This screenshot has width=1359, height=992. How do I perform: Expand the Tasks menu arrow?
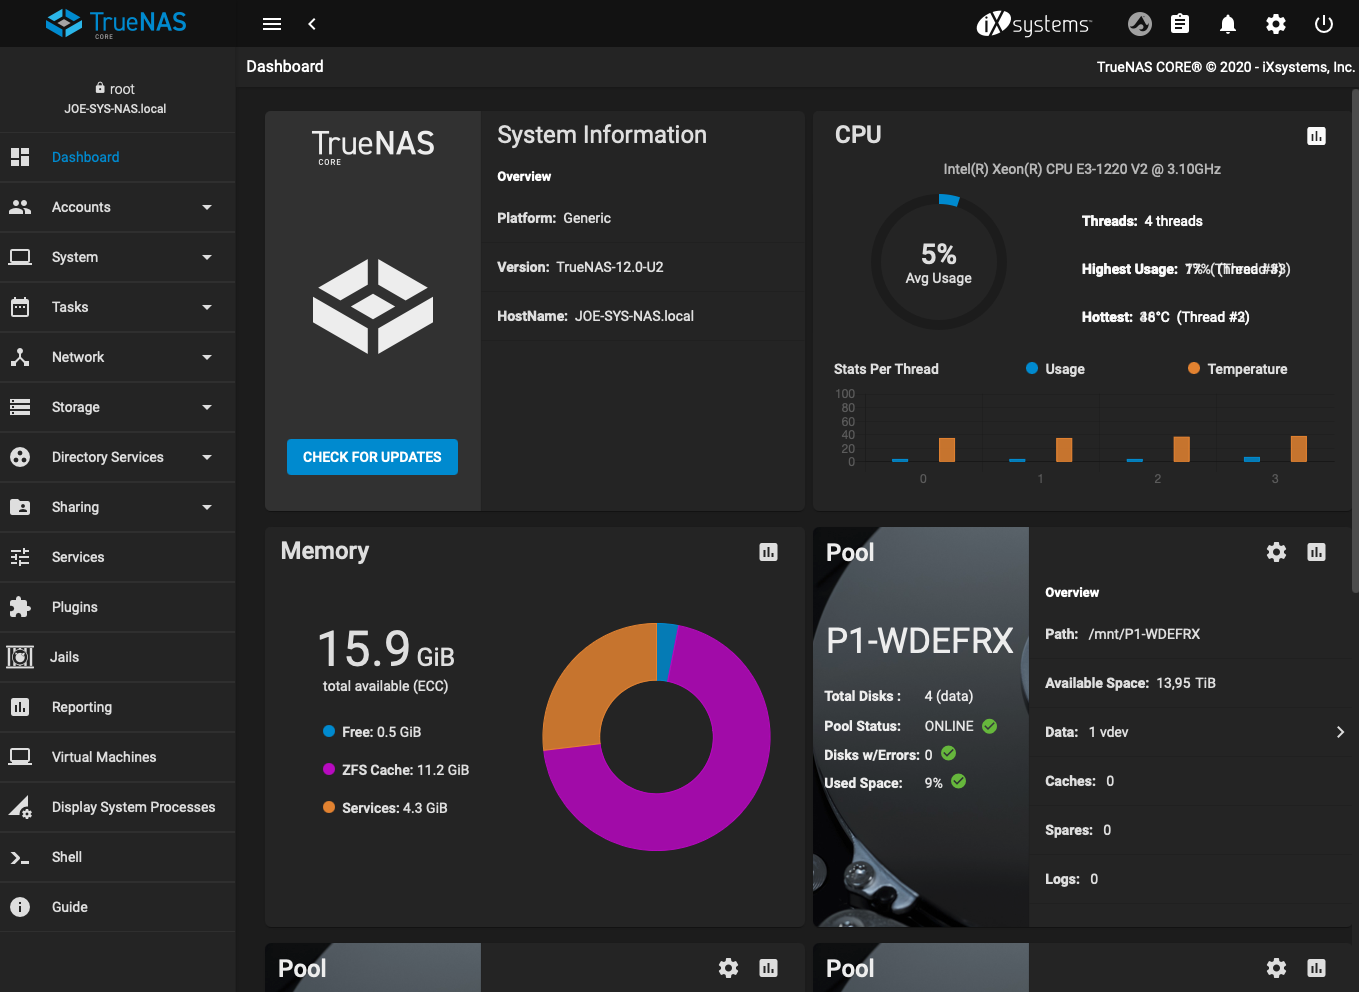pyautogui.click(x=207, y=307)
